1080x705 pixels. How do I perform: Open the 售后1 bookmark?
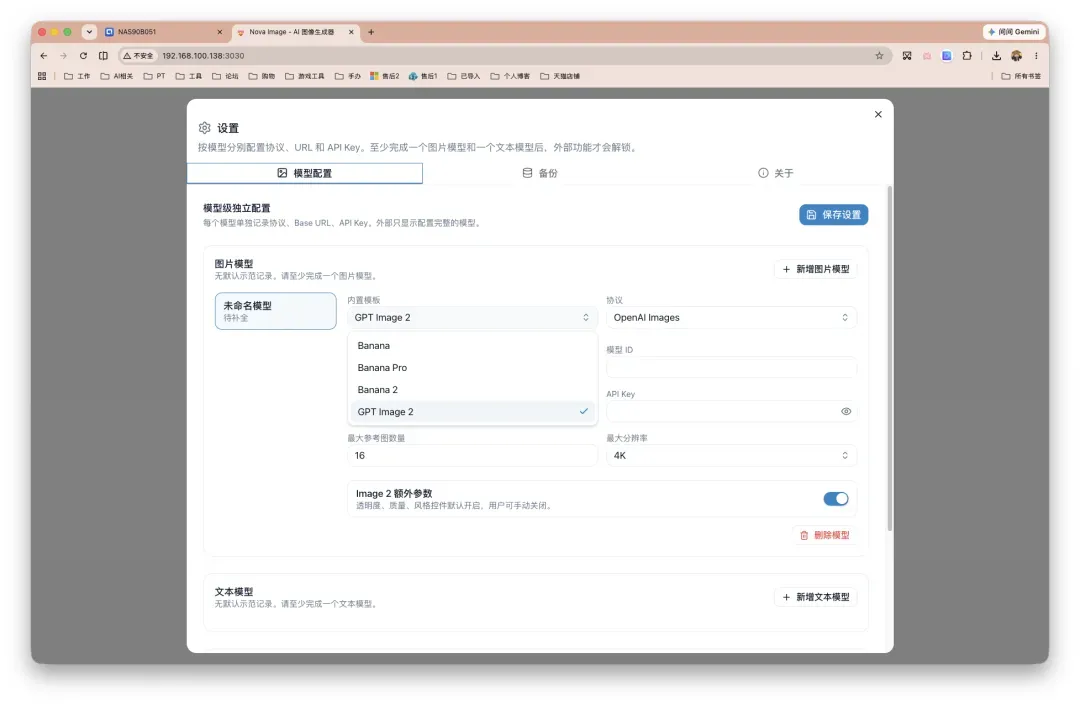(423, 76)
